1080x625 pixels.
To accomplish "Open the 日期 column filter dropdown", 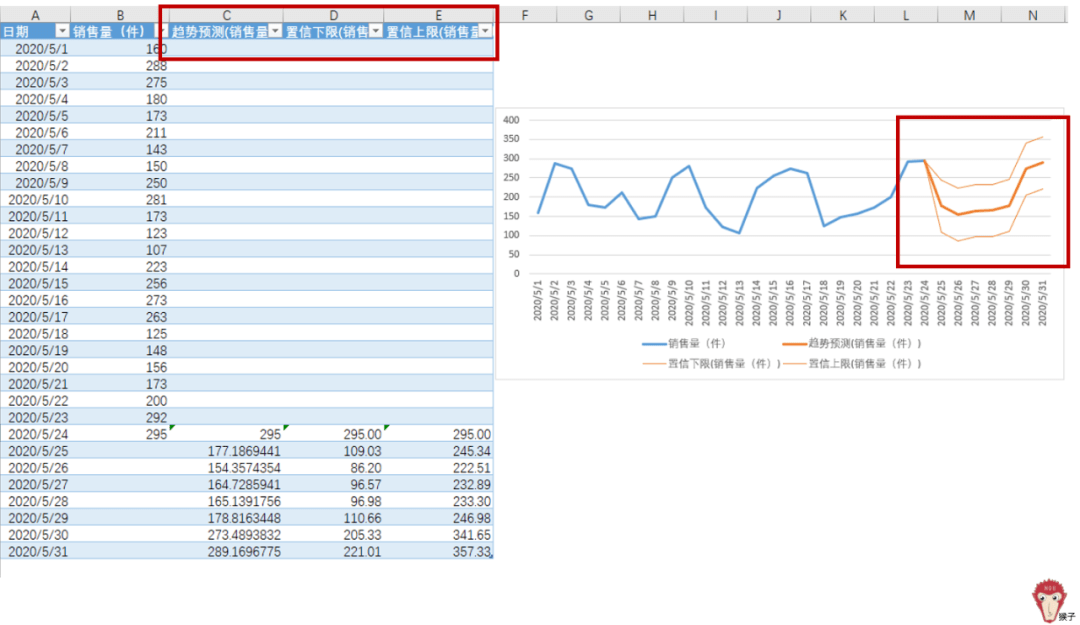I will coord(62,31).
